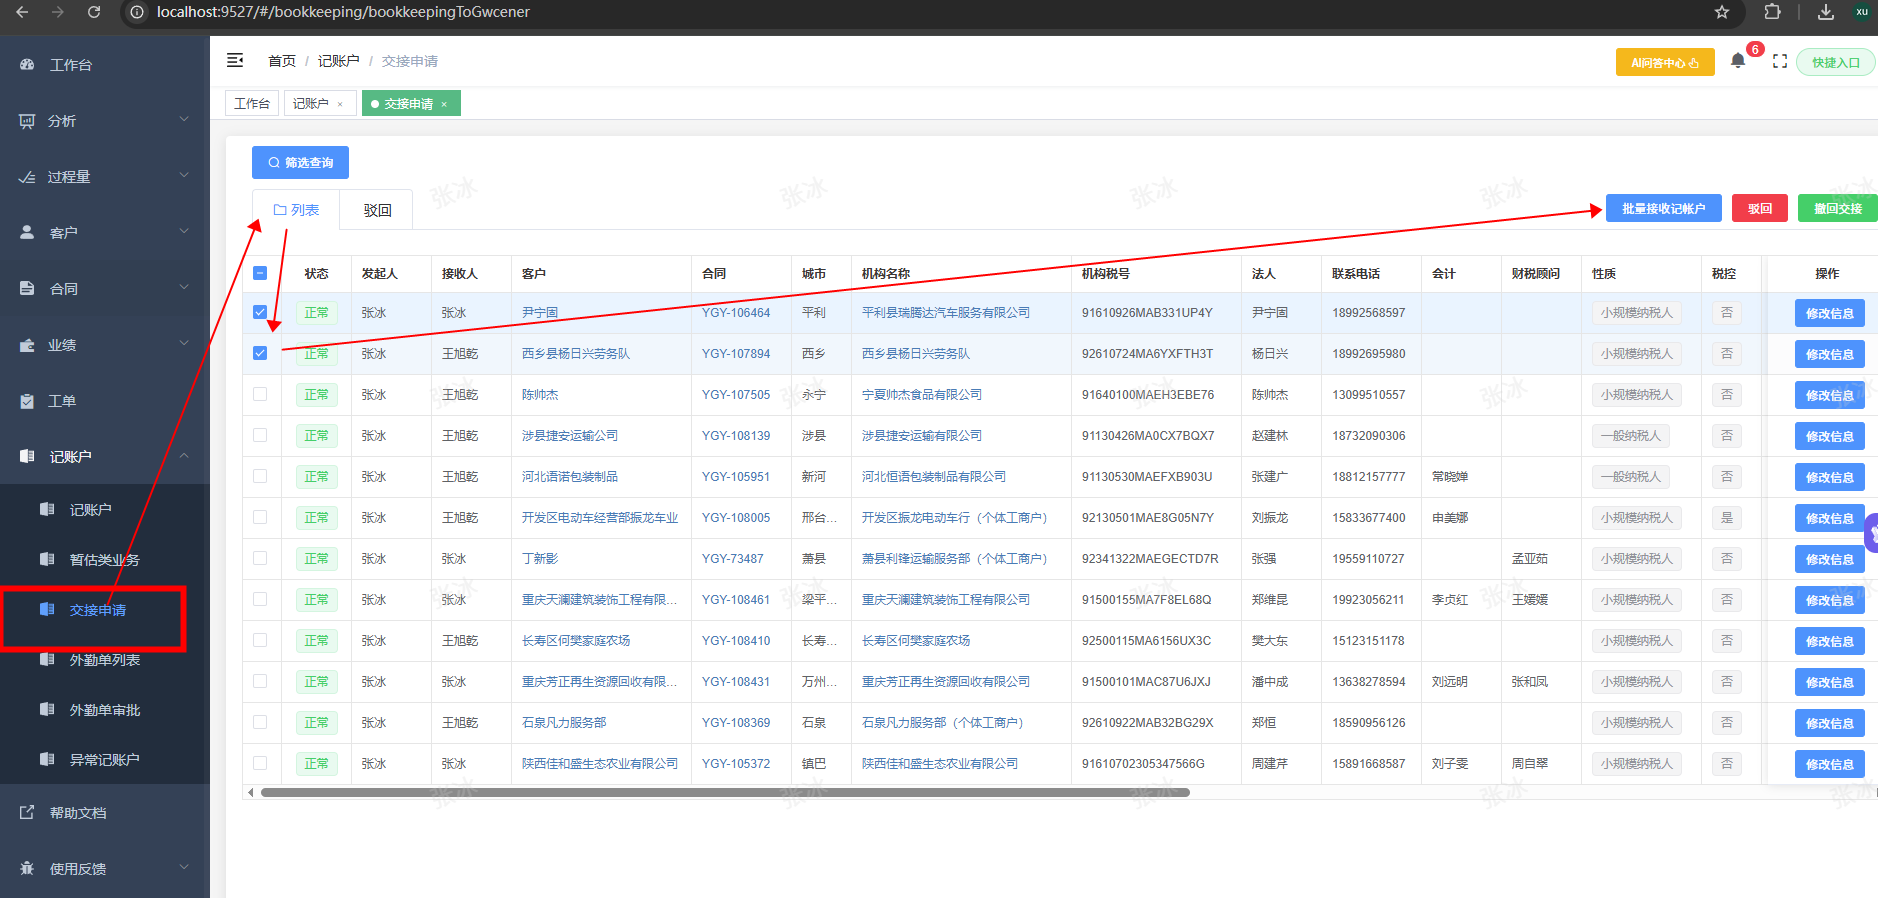The height and width of the screenshot is (898, 1878).
Task: Click the 帮助文档 external link icon
Action: click(x=27, y=813)
